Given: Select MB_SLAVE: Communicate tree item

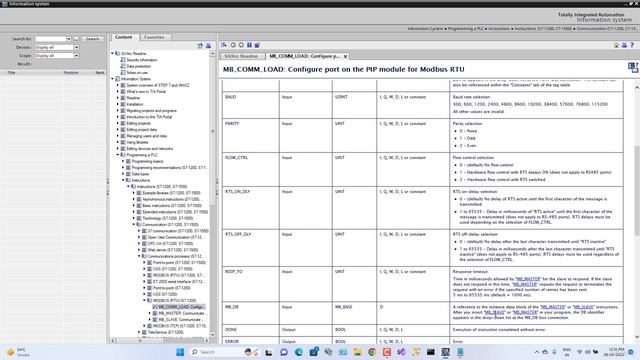Looking at the screenshot, I should pyautogui.click(x=180, y=320).
